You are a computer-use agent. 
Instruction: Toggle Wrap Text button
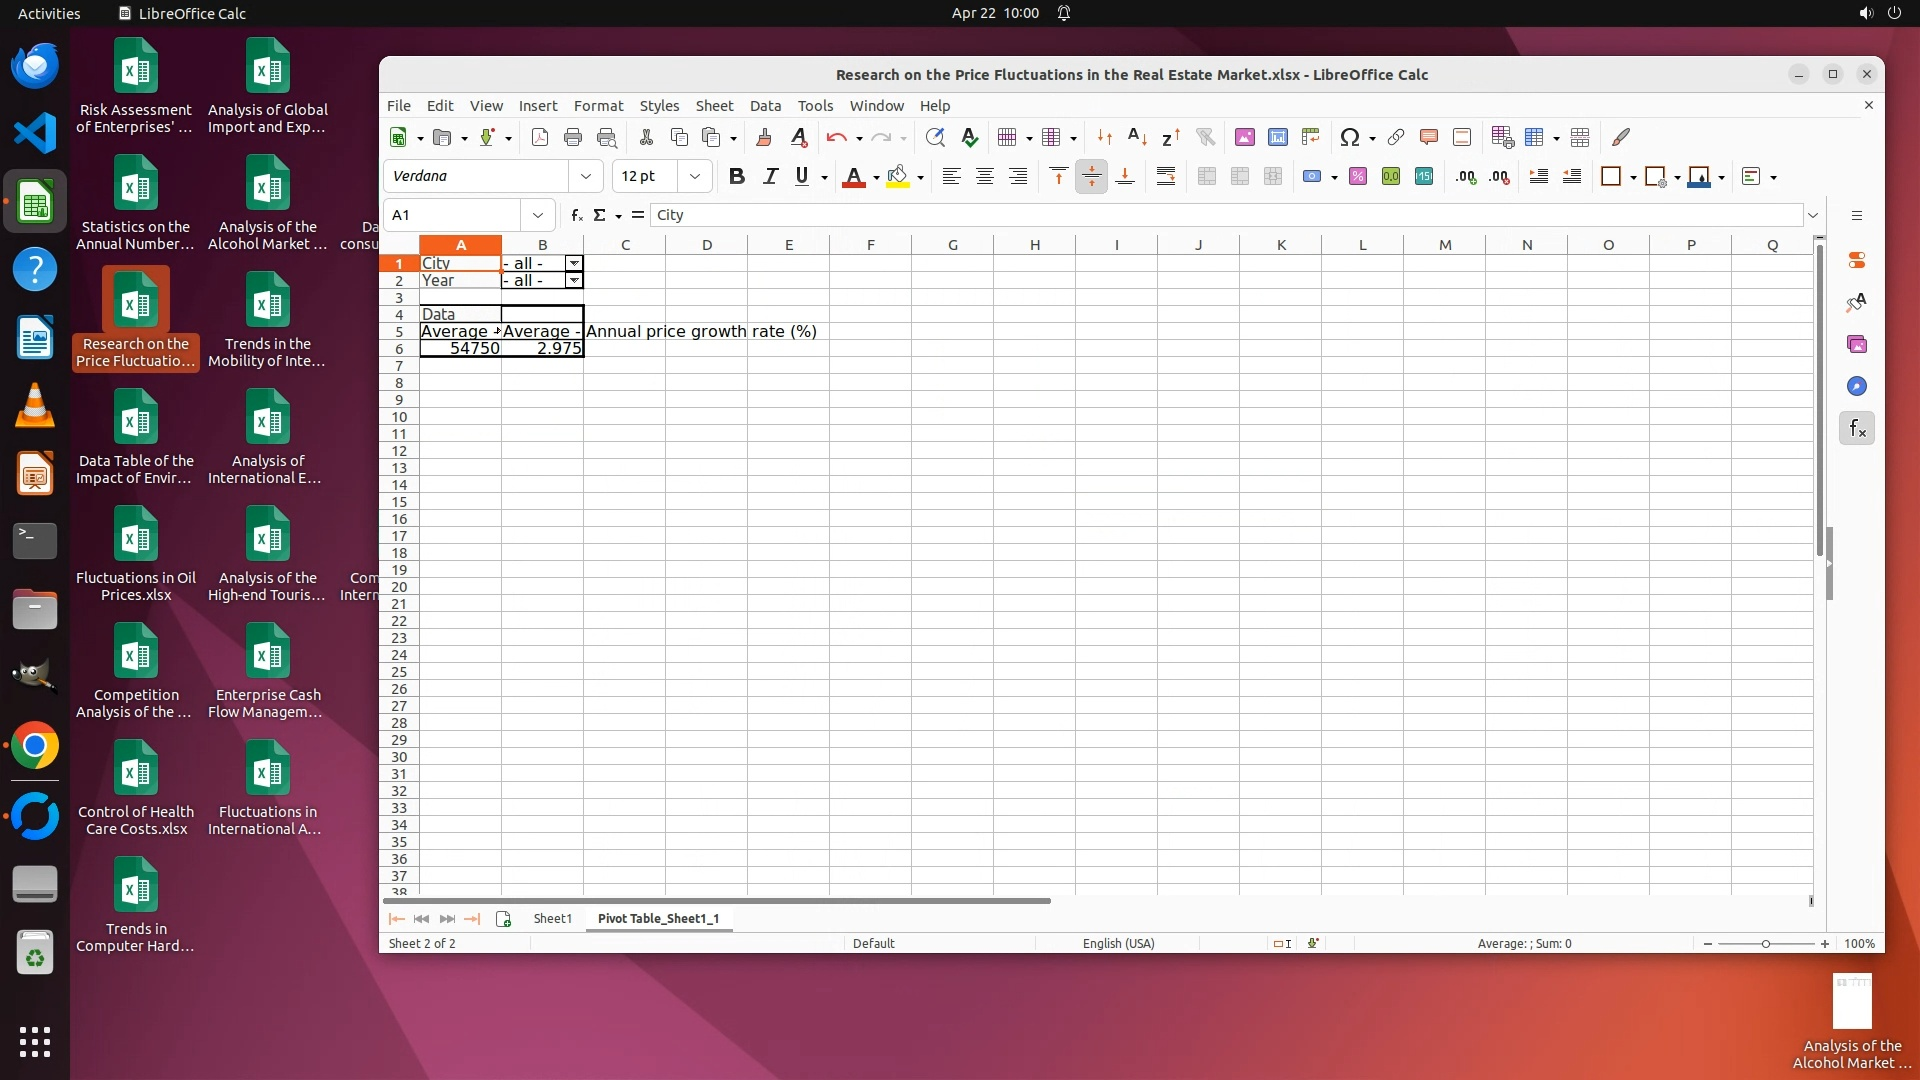coord(1166,177)
